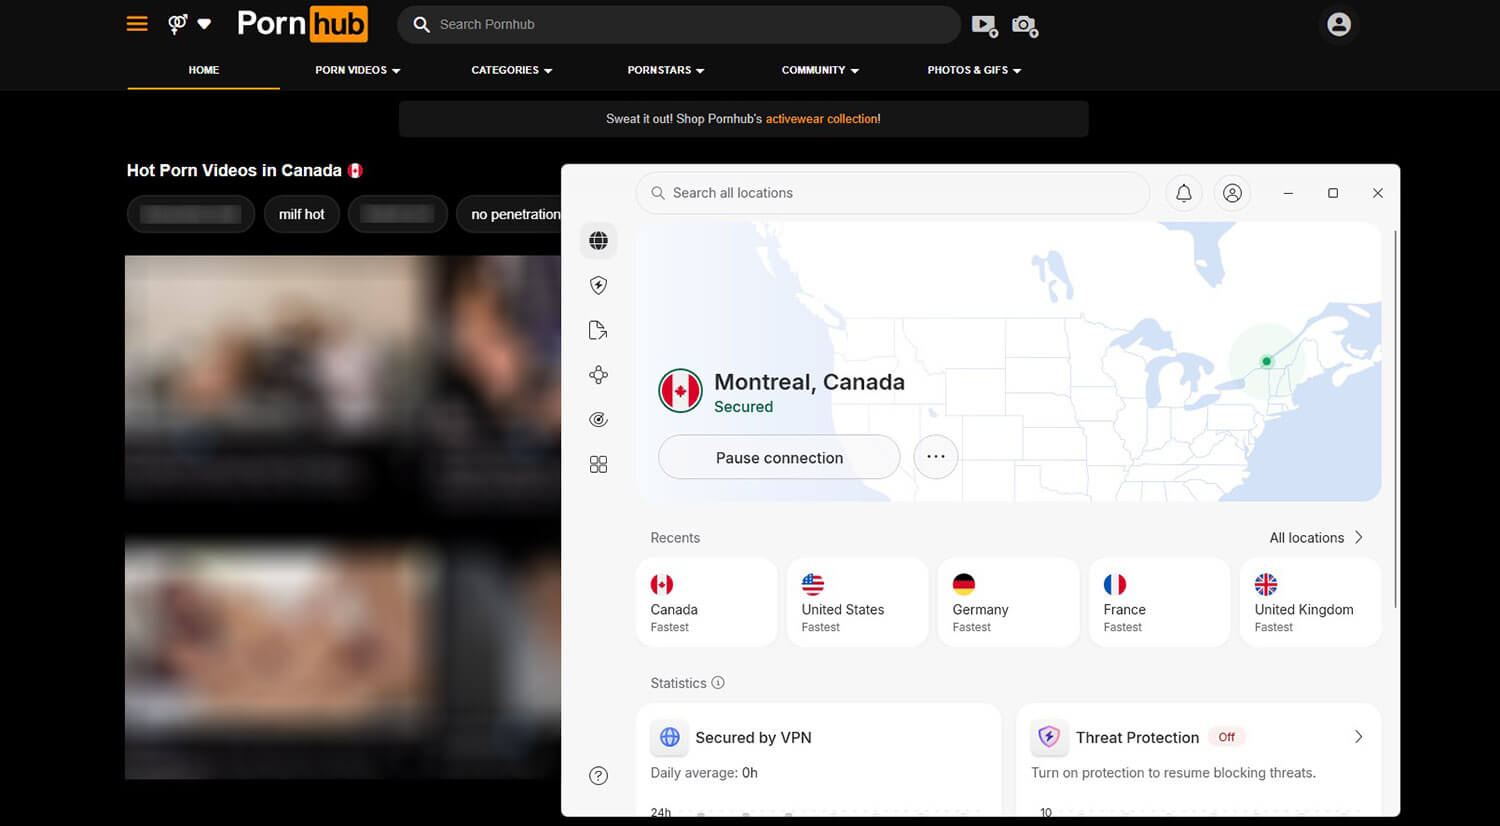This screenshot has width=1500, height=826.
Task: Maximize the VPN window
Action: pos(1333,193)
